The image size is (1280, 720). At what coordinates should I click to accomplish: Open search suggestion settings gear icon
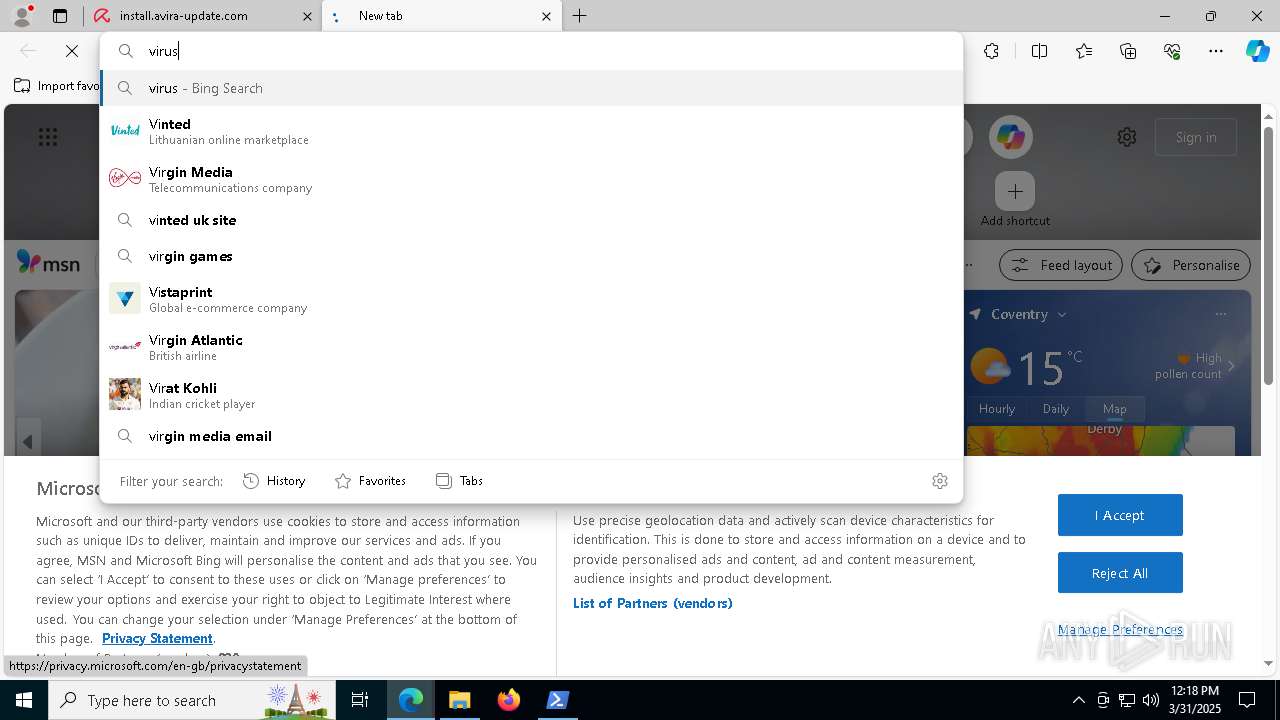coord(940,481)
